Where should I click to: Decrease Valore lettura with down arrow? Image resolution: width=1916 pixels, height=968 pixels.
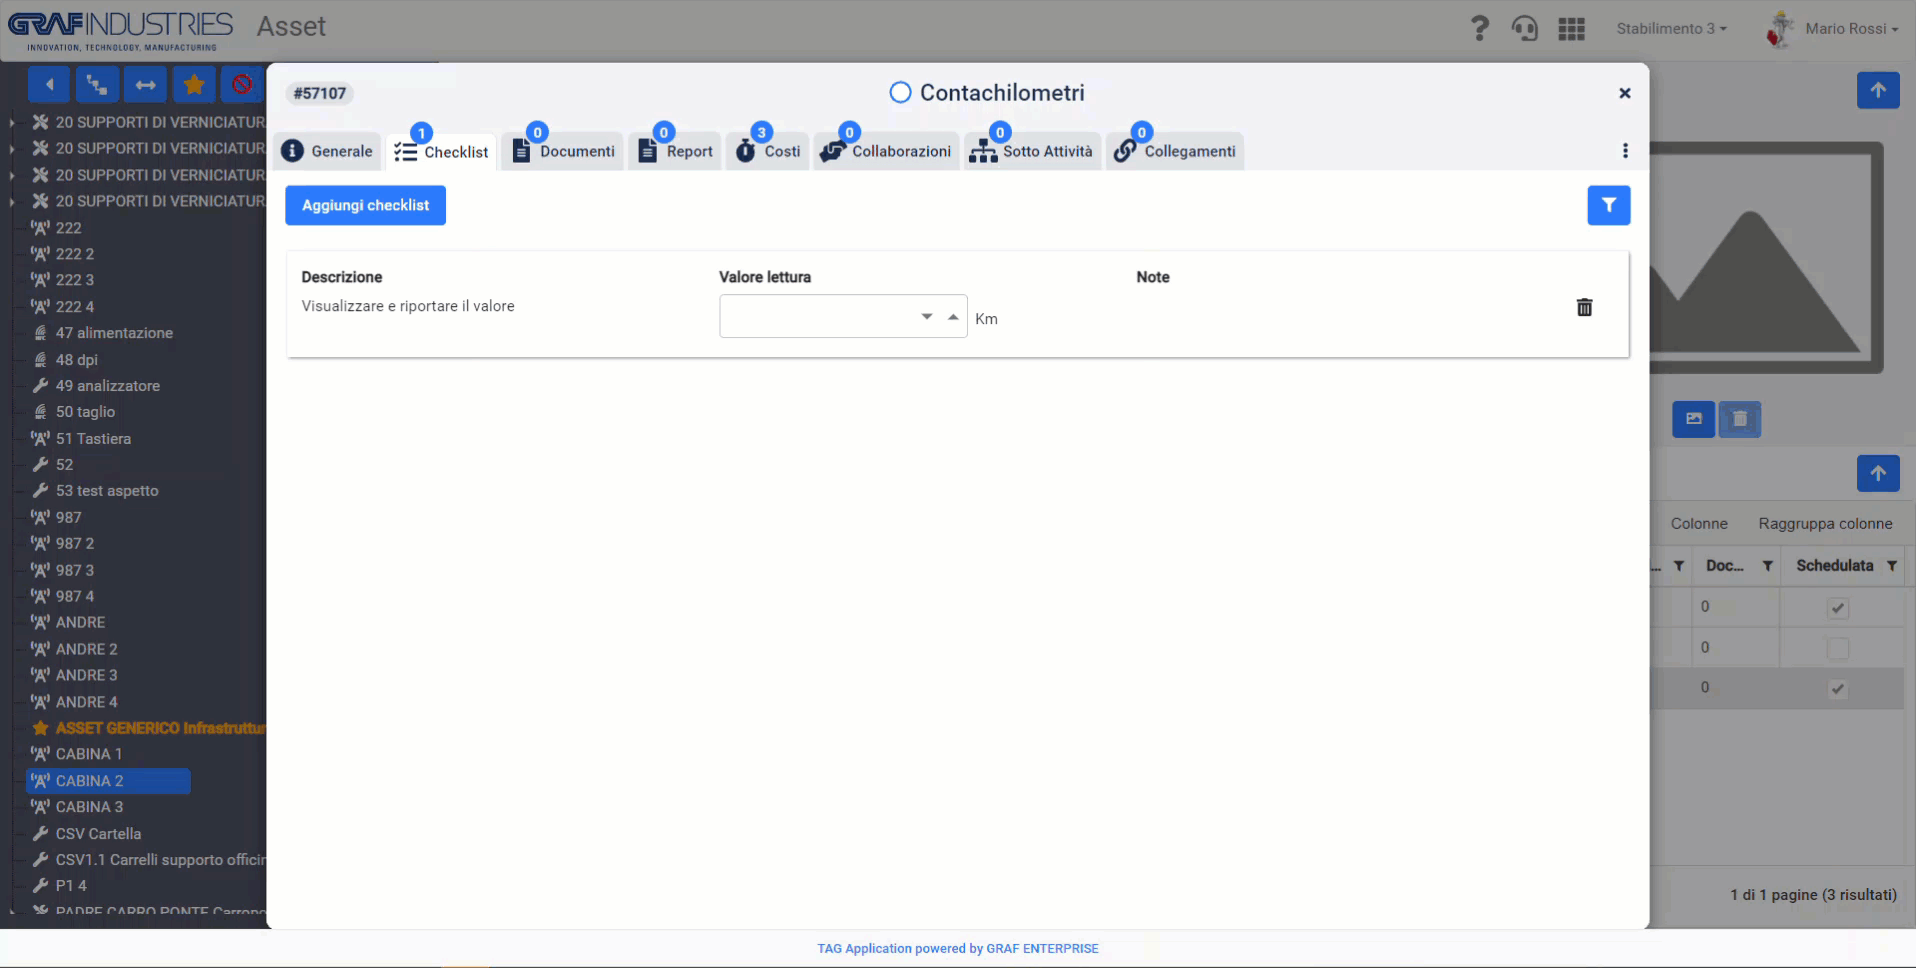point(927,316)
